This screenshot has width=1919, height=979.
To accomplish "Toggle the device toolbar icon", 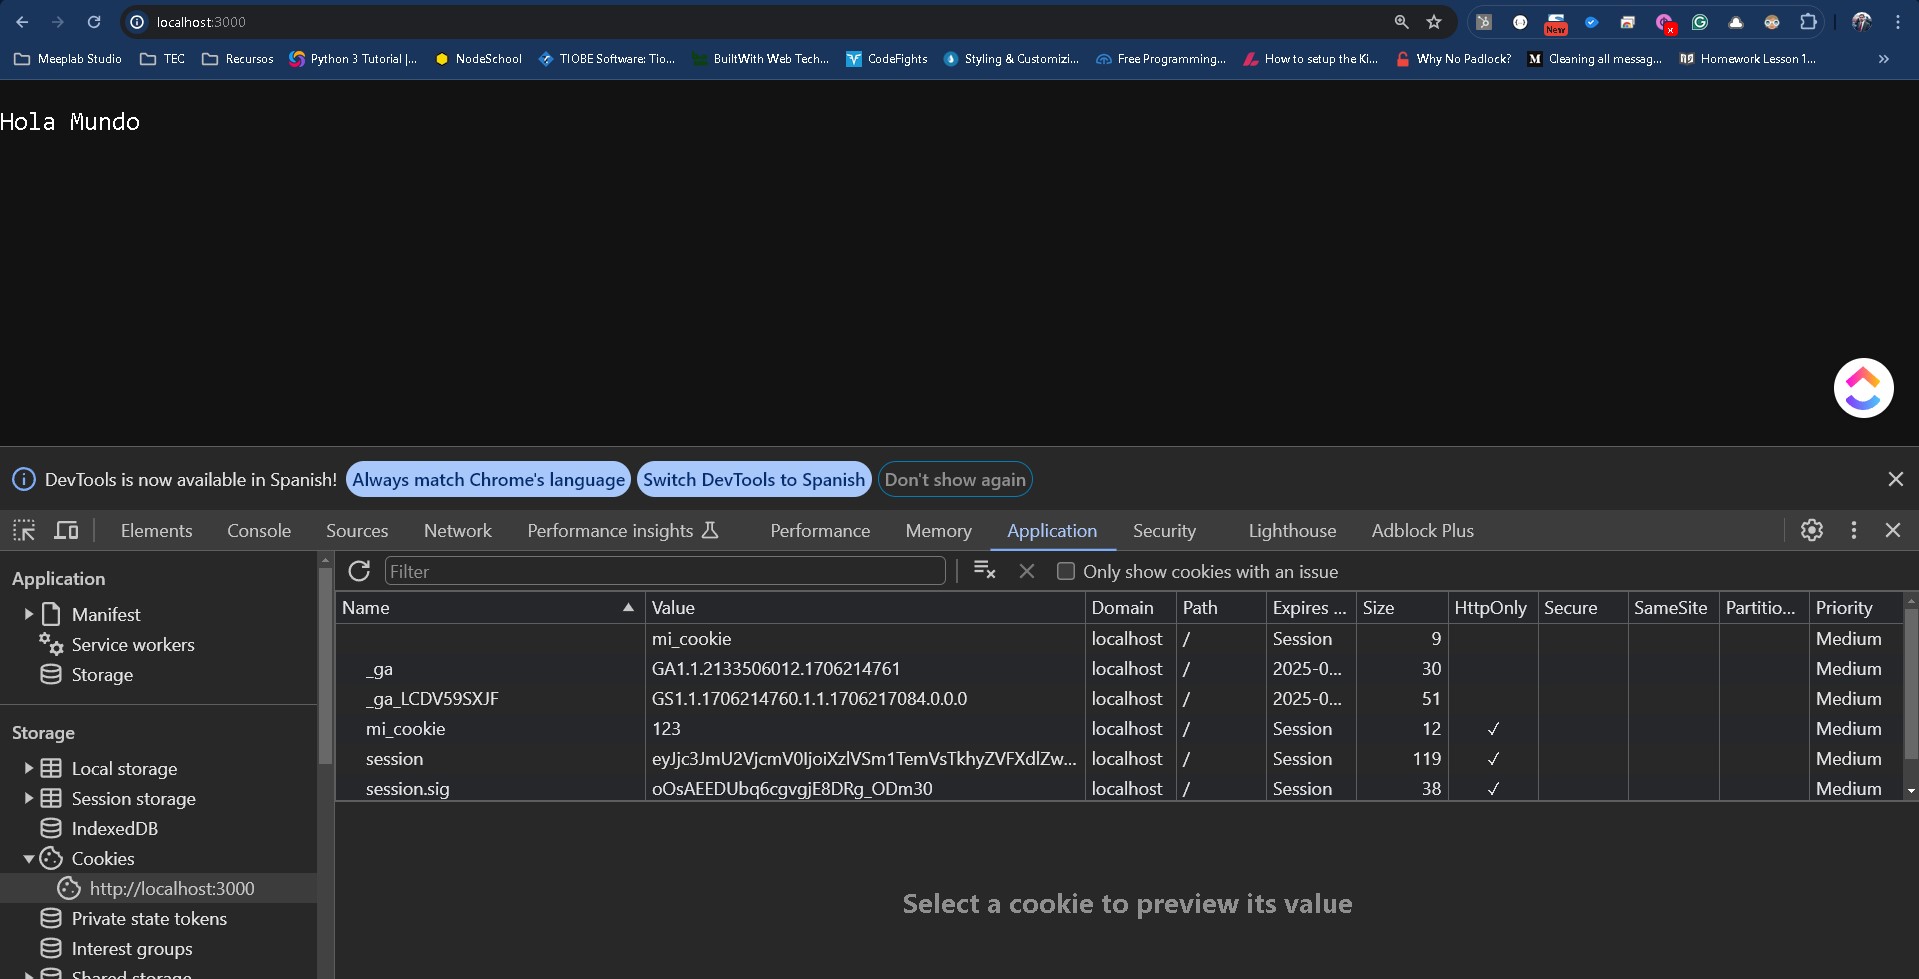I will tap(66, 530).
